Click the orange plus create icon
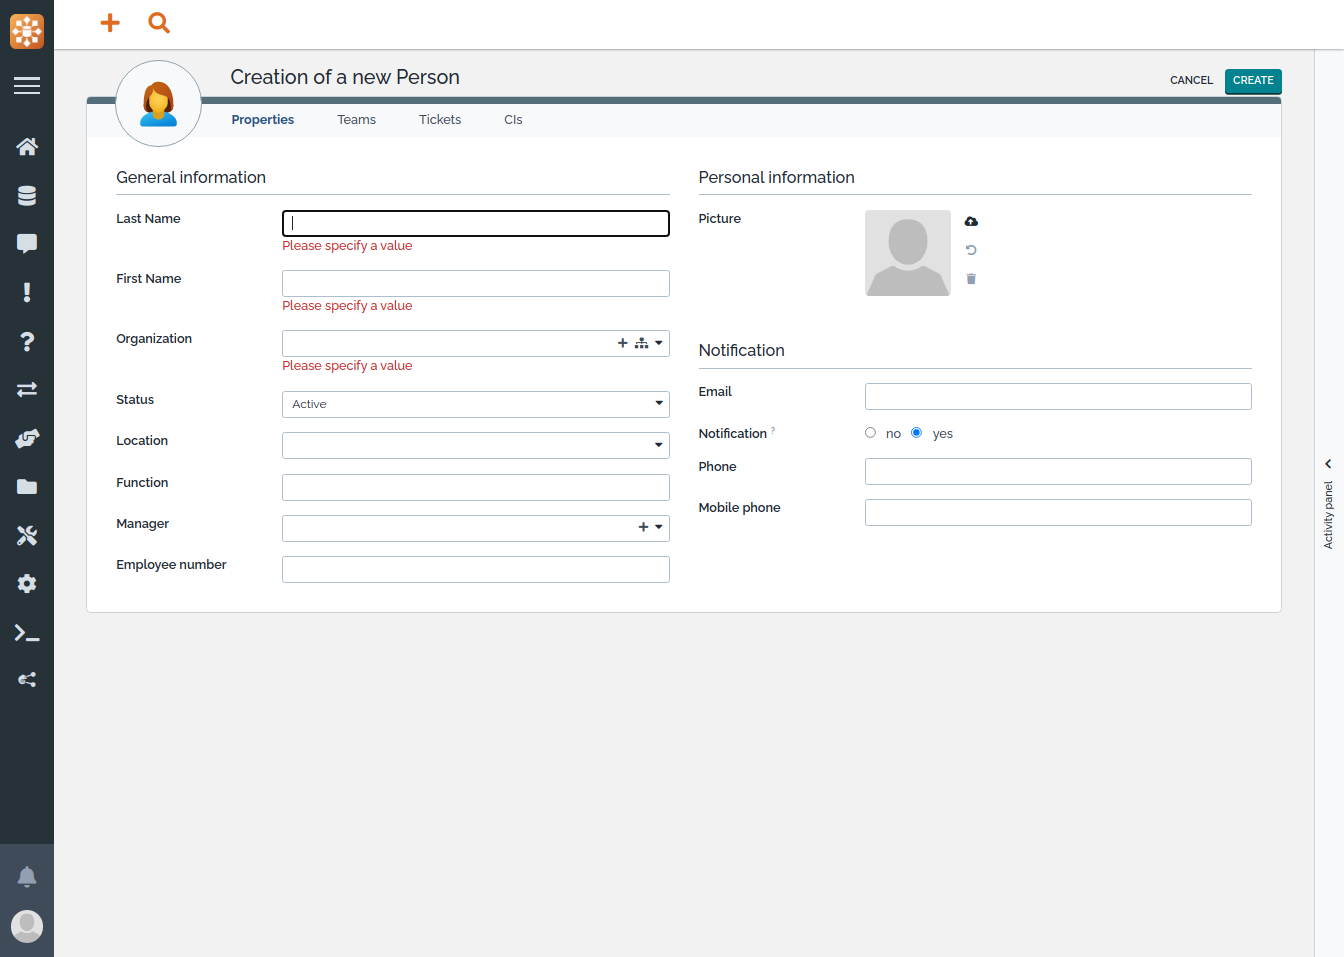 click(110, 22)
